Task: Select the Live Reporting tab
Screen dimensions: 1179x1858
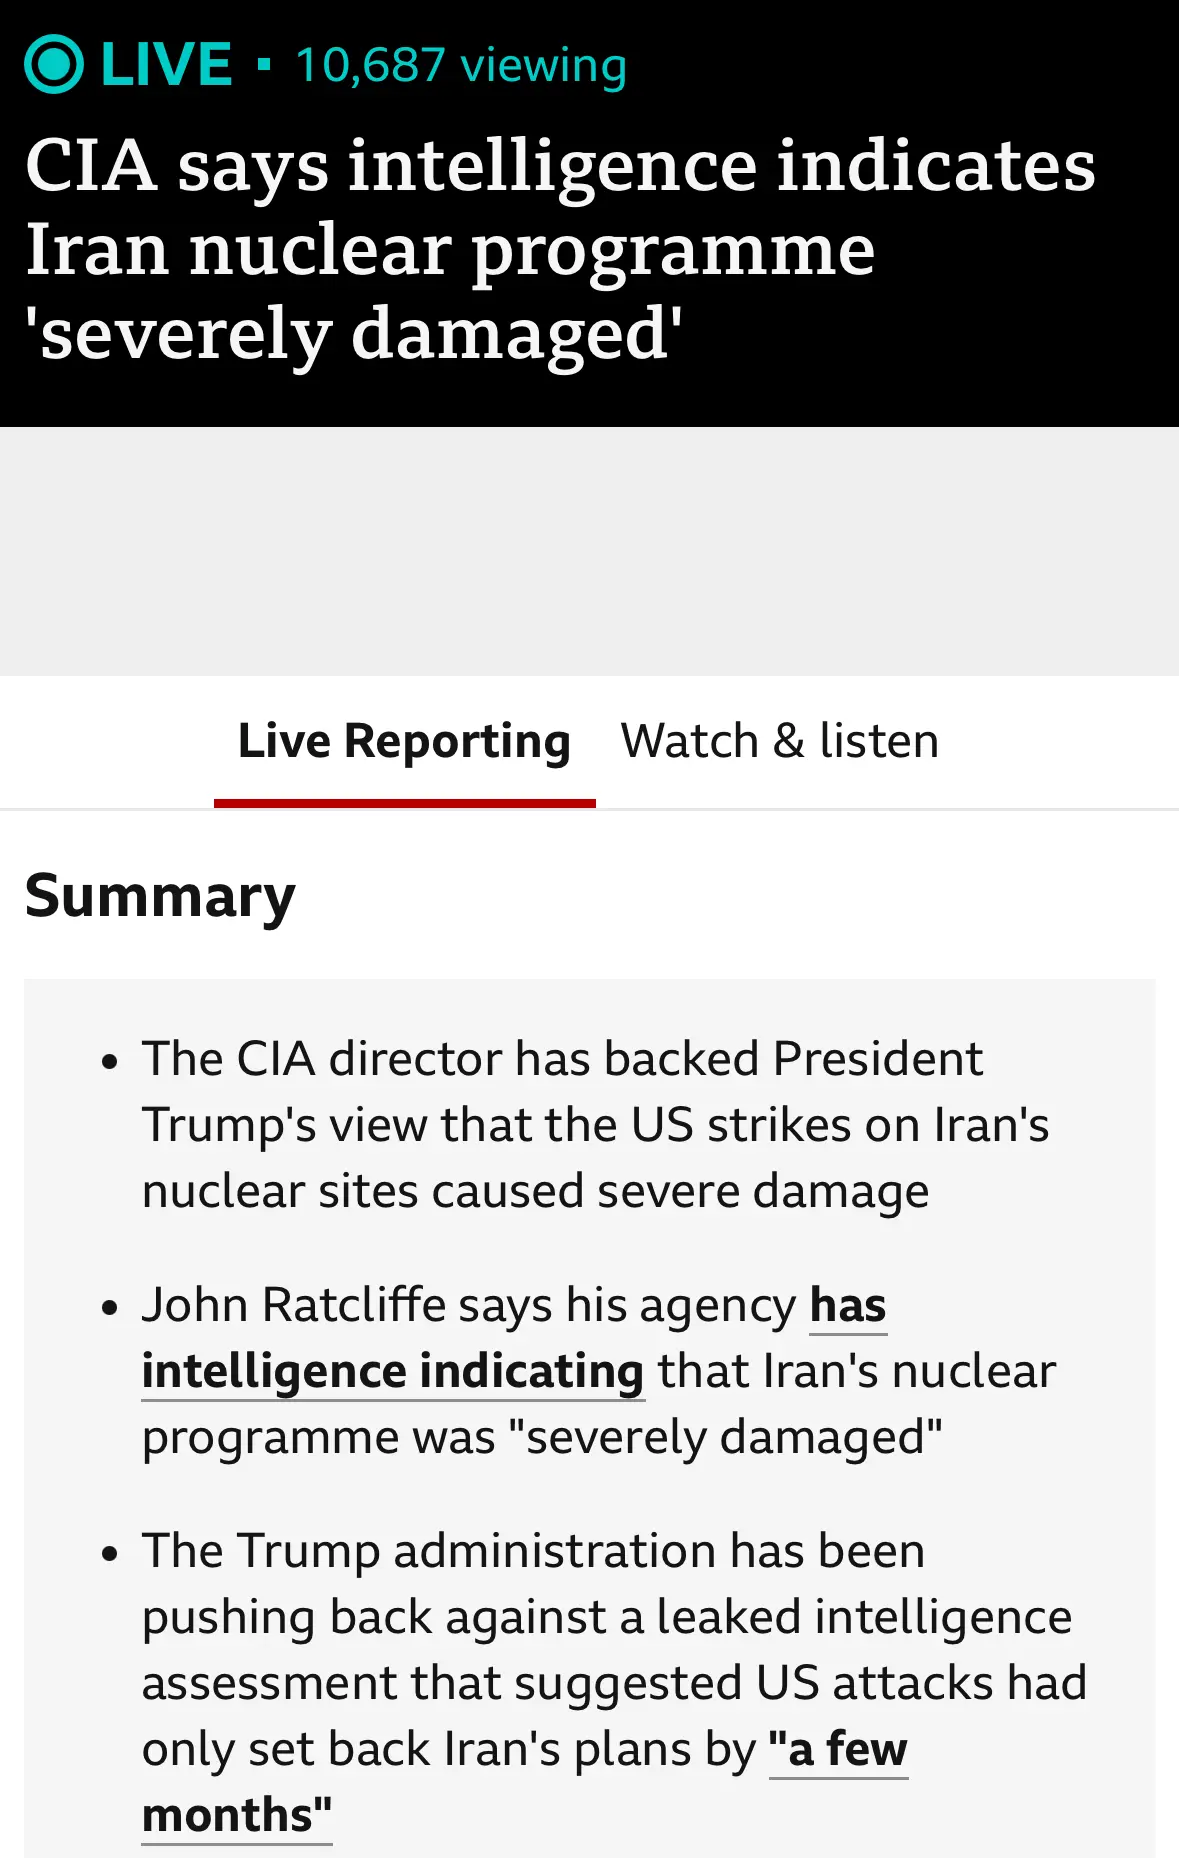Action: click(404, 742)
